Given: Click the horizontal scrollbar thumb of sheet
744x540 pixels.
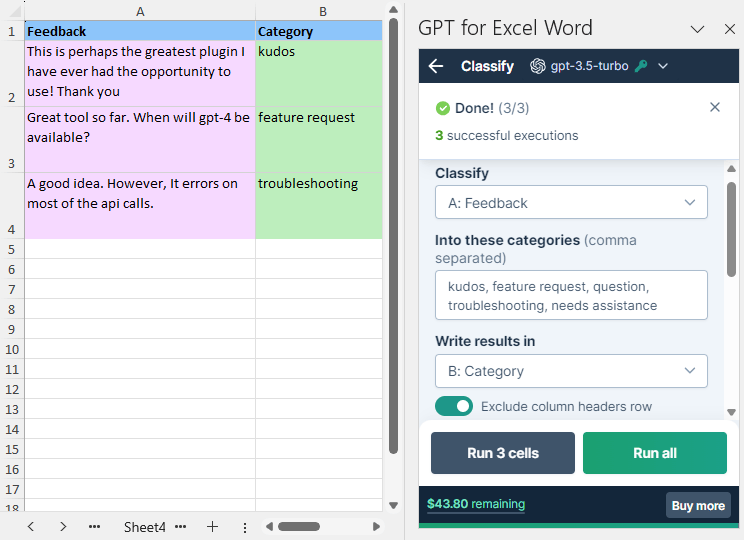Looking at the screenshot, I should pyautogui.click(x=298, y=526).
